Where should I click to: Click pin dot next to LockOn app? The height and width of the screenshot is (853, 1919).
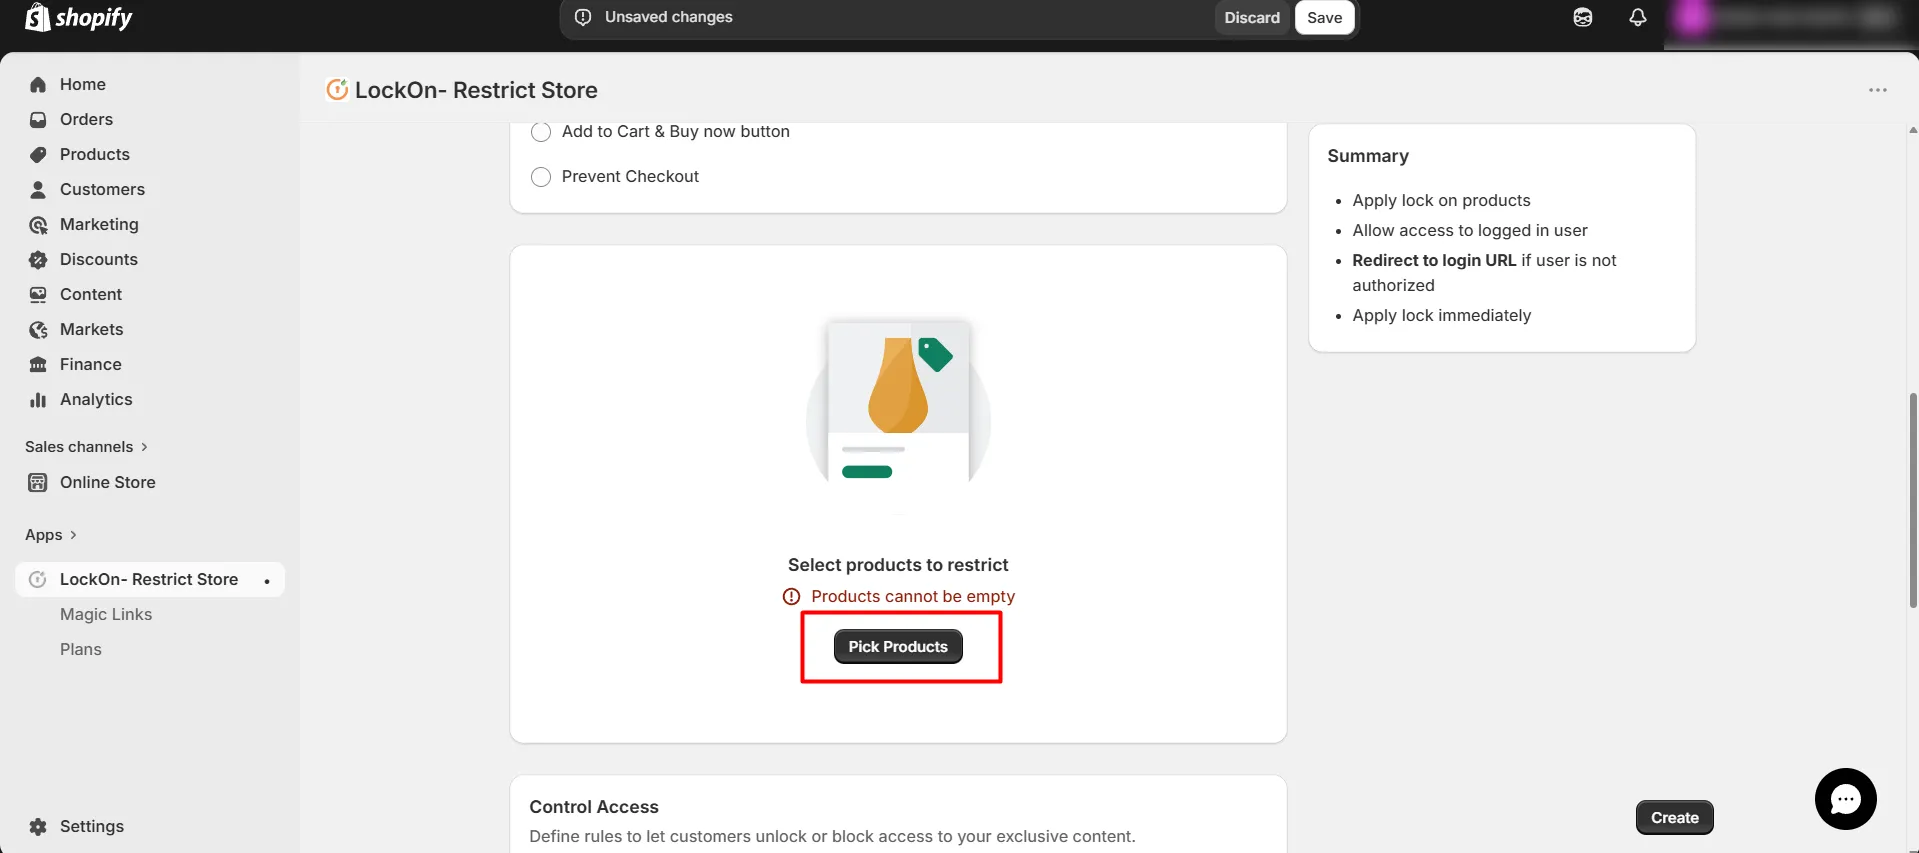(267, 581)
